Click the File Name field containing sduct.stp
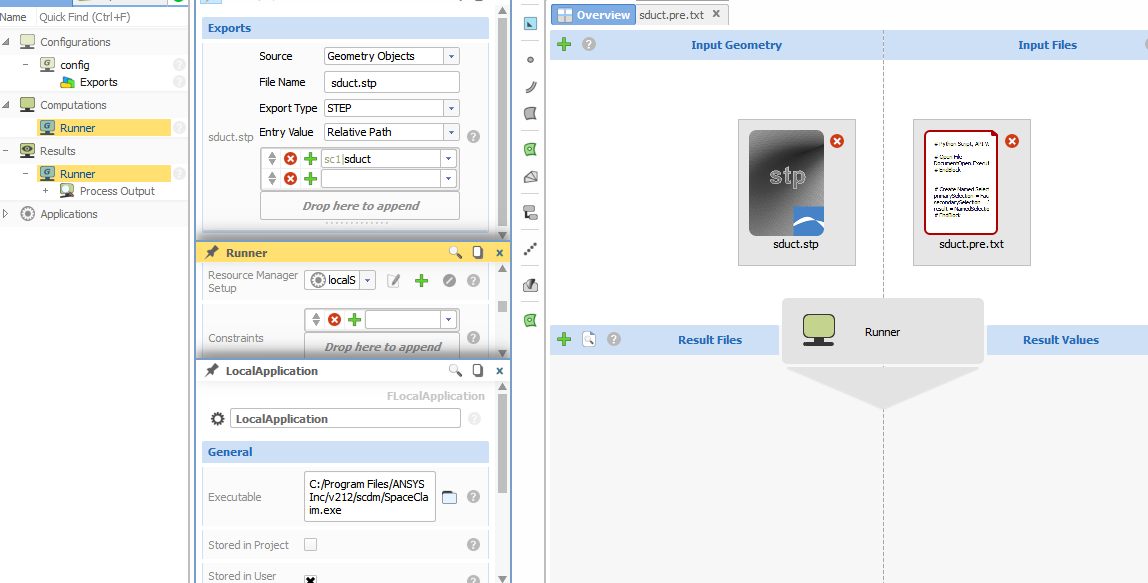 [x=392, y=83]
